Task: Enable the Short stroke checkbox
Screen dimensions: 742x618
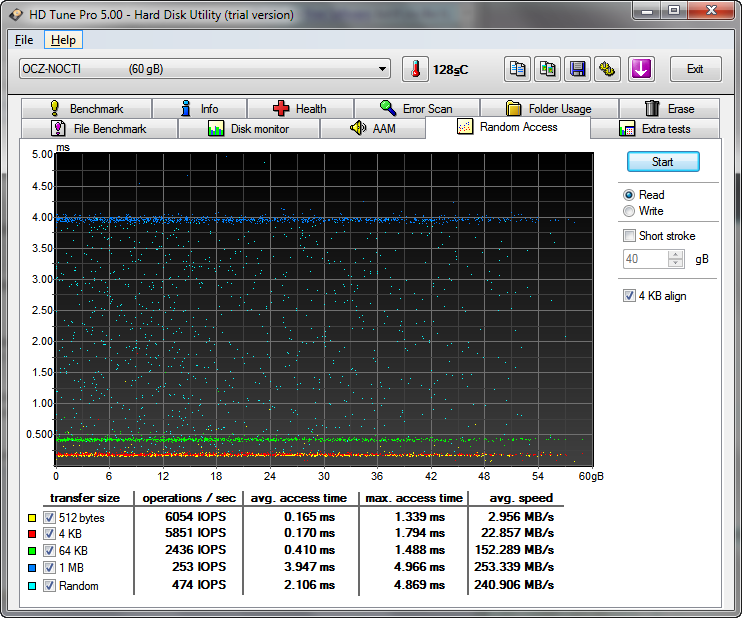Action: 629,236
